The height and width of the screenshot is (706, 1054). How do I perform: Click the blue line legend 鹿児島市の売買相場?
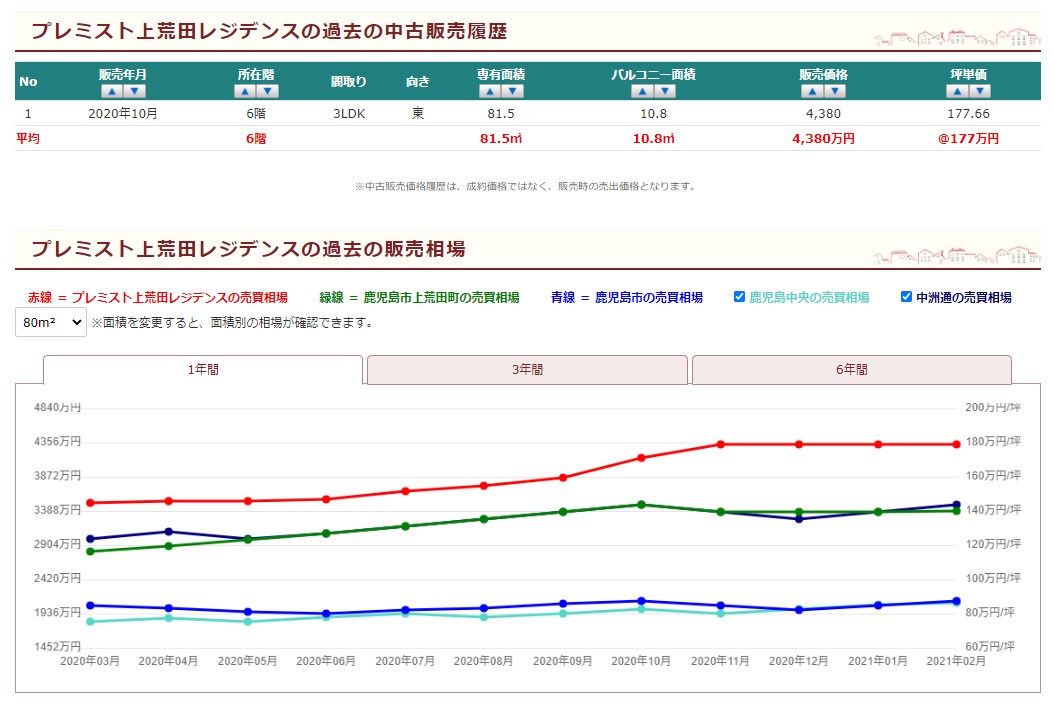(649, 297)
